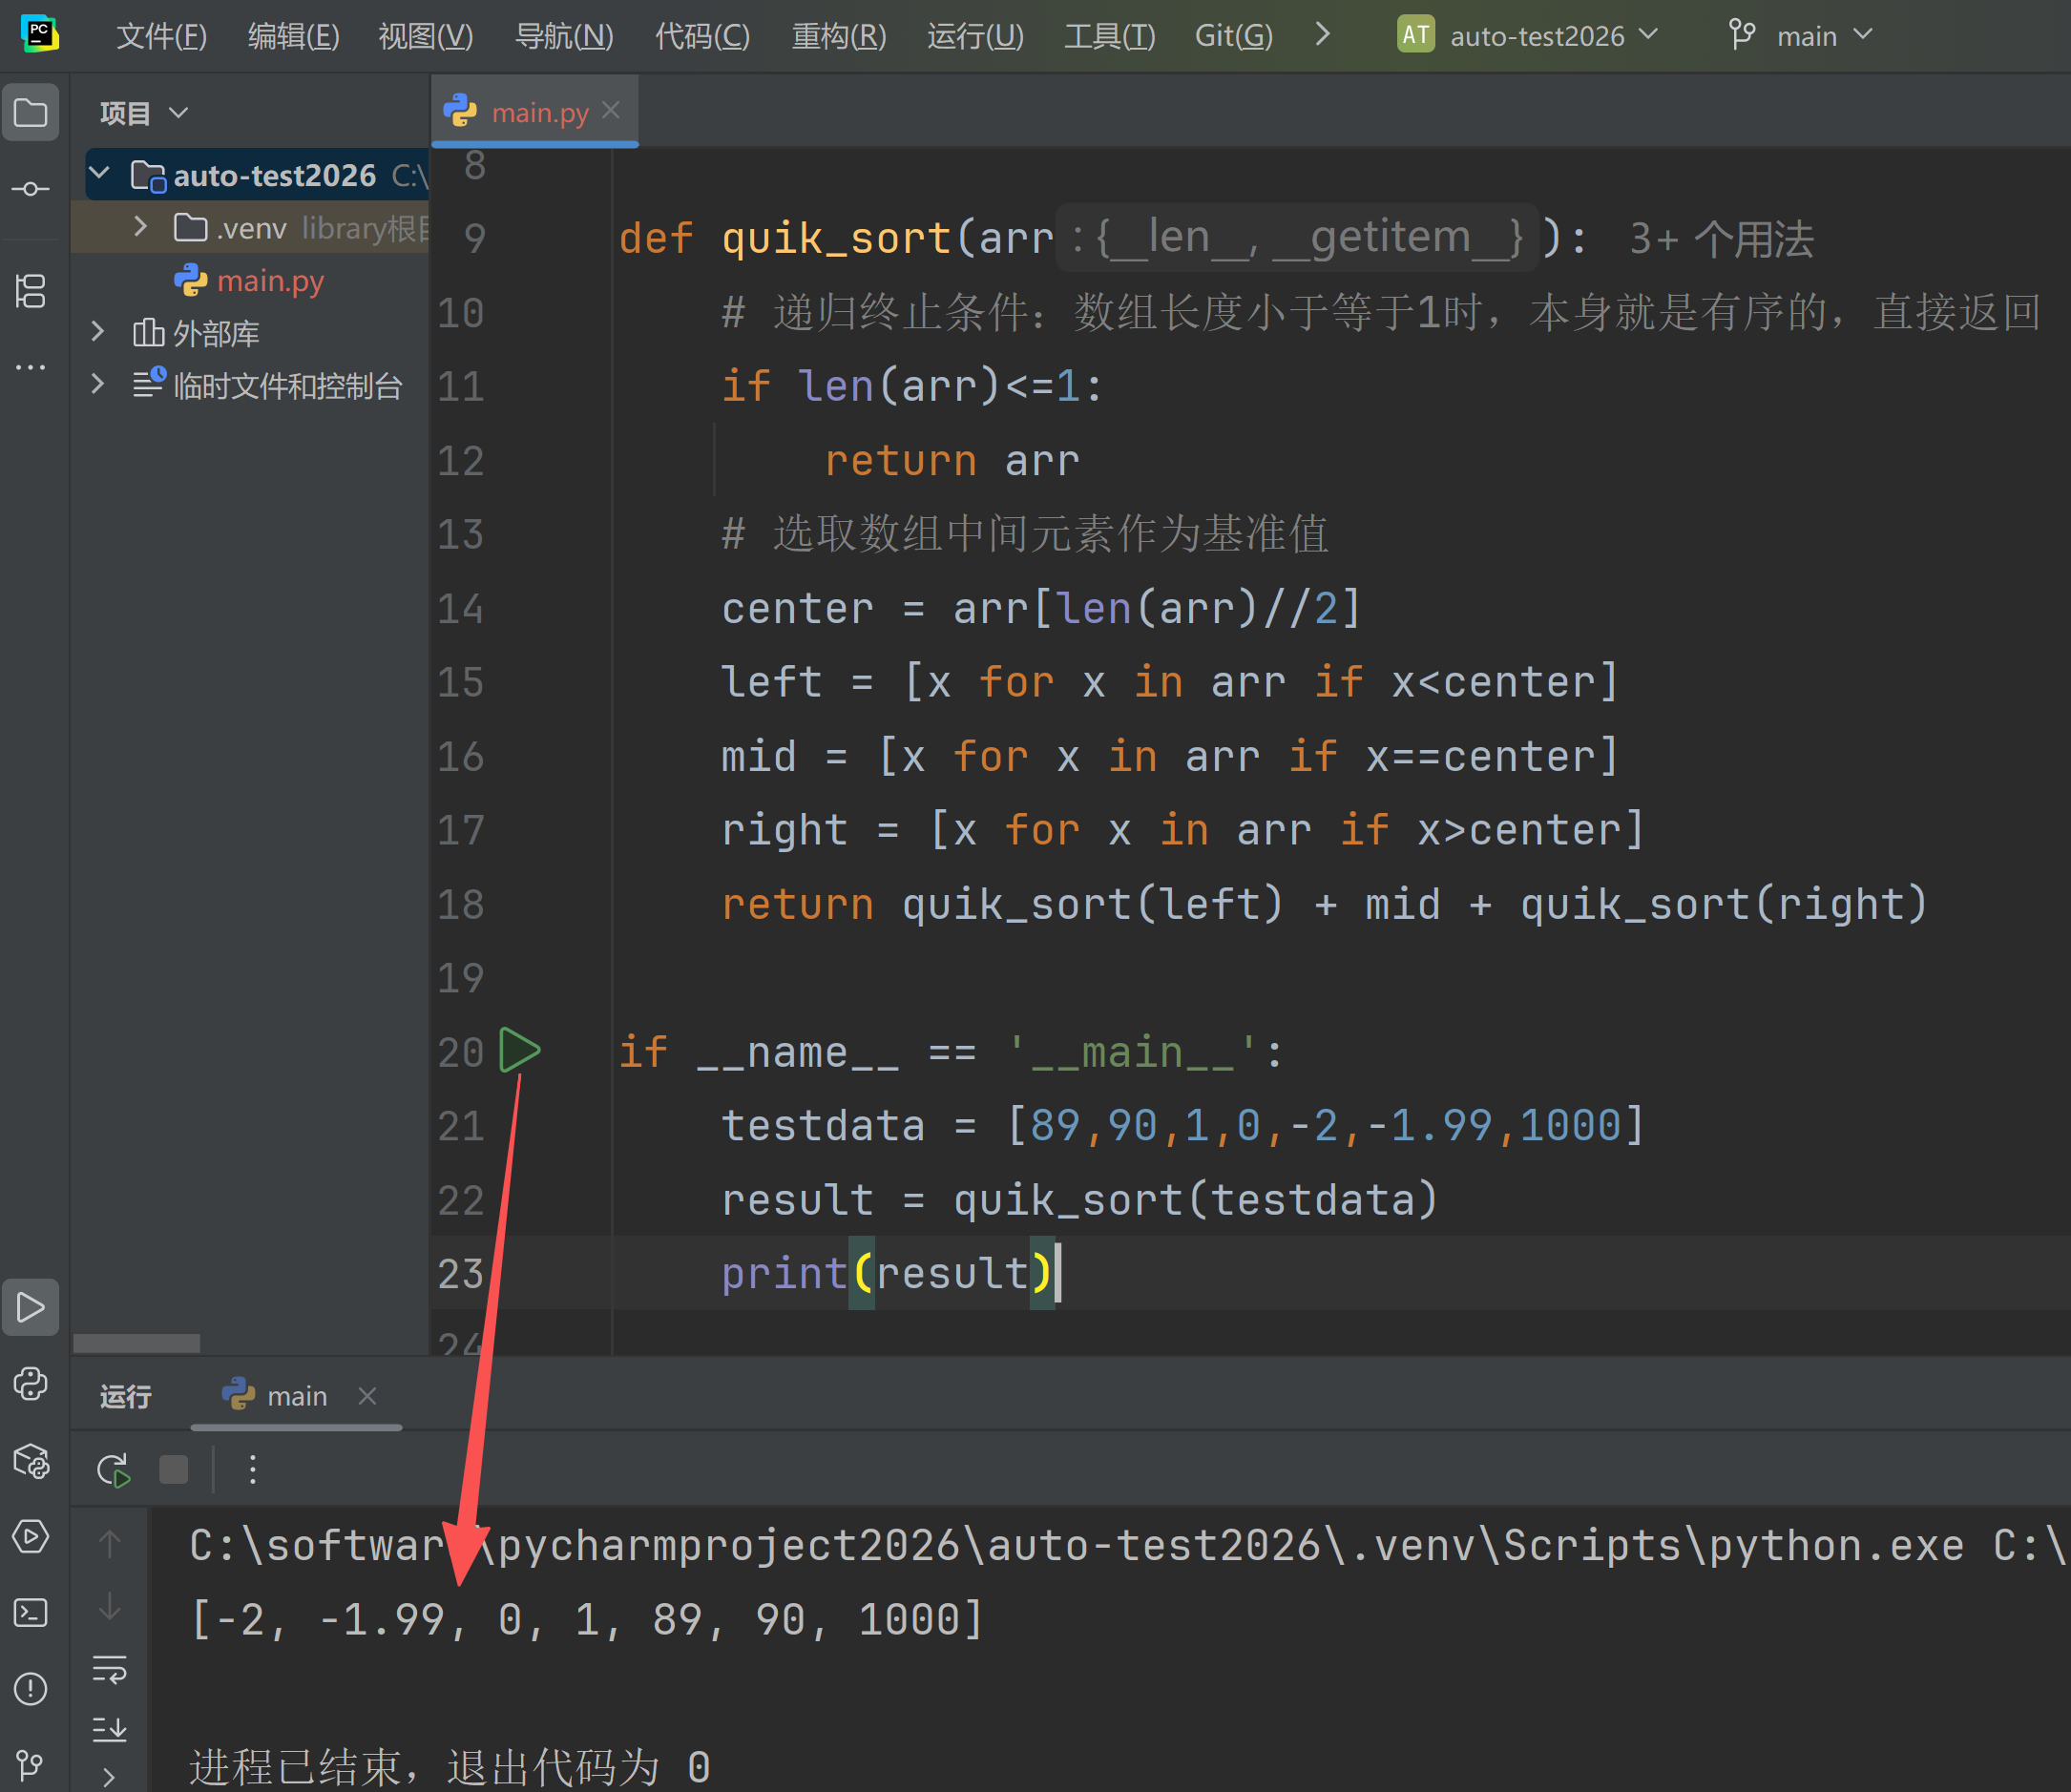The height and width of the screenshot is (1792, 2071).
Task: Open the Git tool window icon
Action: pyautogui.click(x=30, y=1765)
